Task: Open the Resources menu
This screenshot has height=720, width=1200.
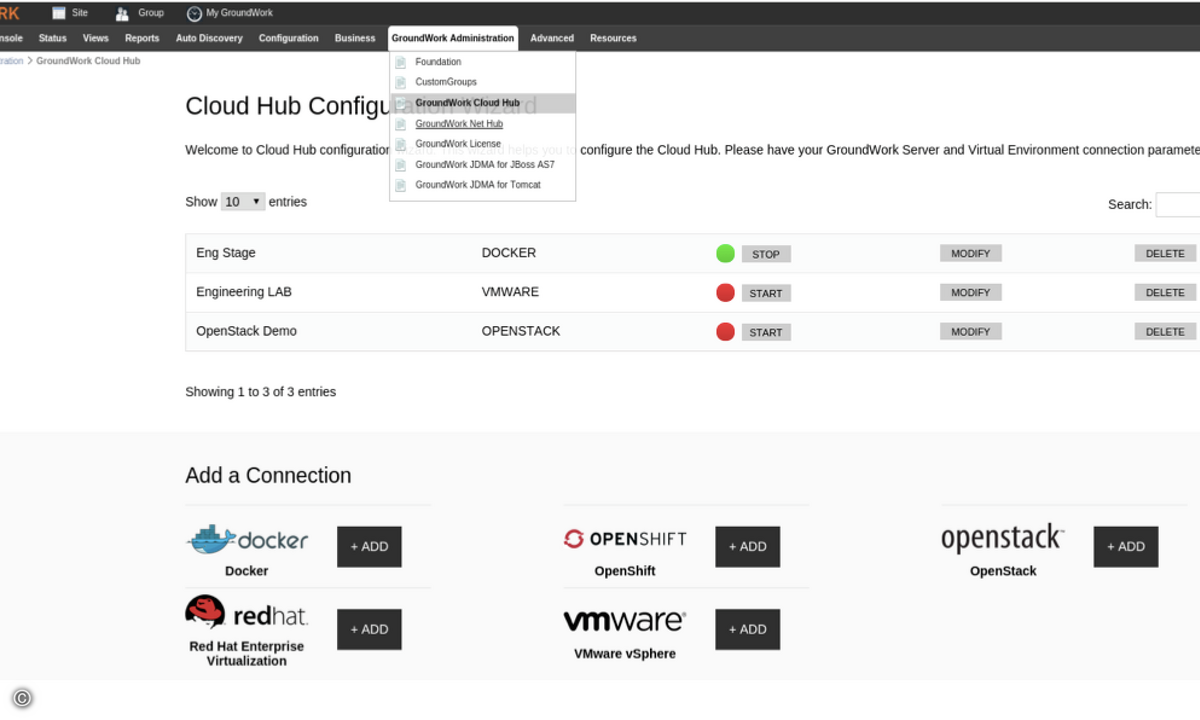Action: [x=613, y=38]
